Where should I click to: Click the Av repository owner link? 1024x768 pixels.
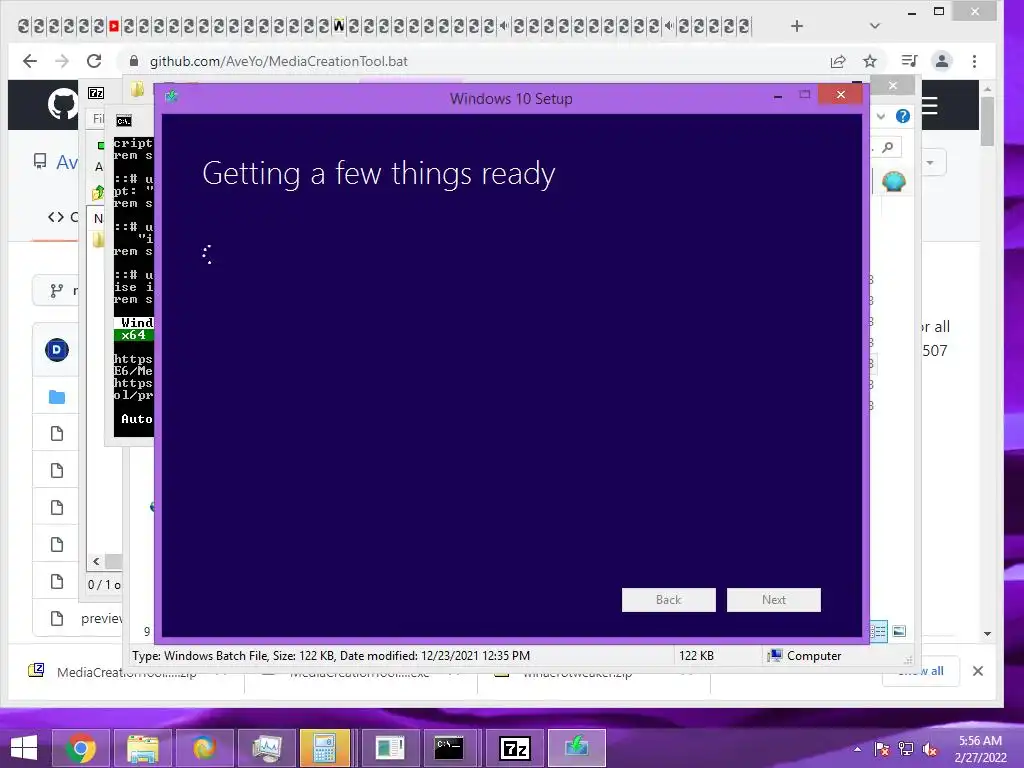(67, 161)
